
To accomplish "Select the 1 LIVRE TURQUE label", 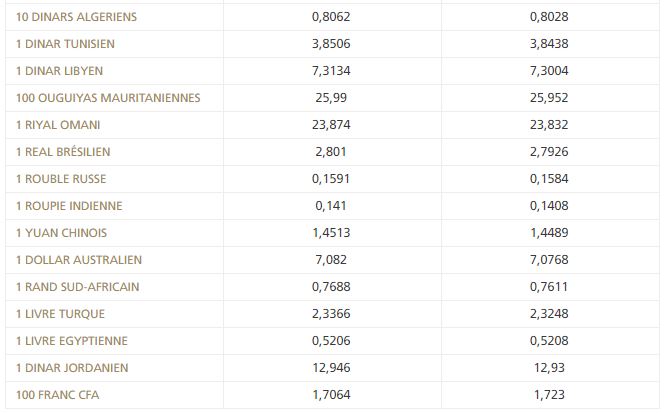I will coord(61,314).
